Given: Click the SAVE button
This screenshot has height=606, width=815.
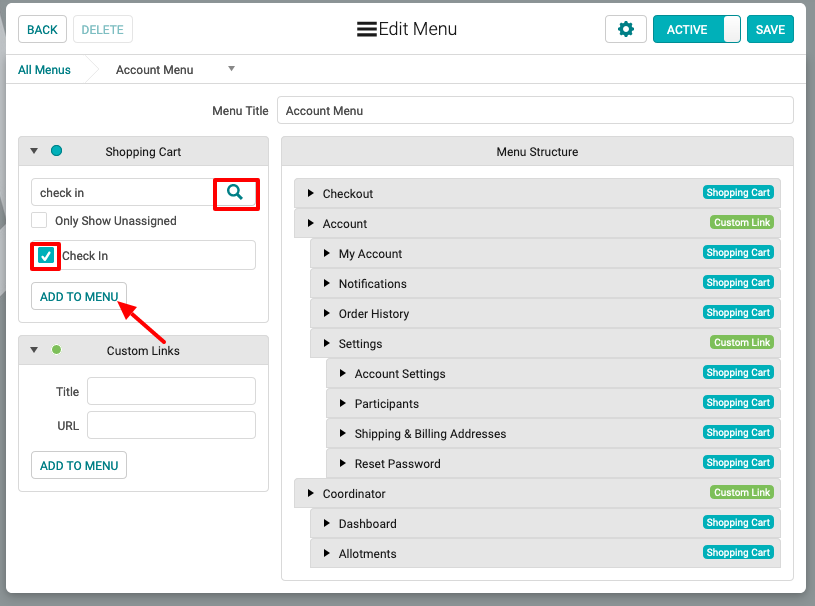Looking at the screenshot, I should tap(770, 29).
